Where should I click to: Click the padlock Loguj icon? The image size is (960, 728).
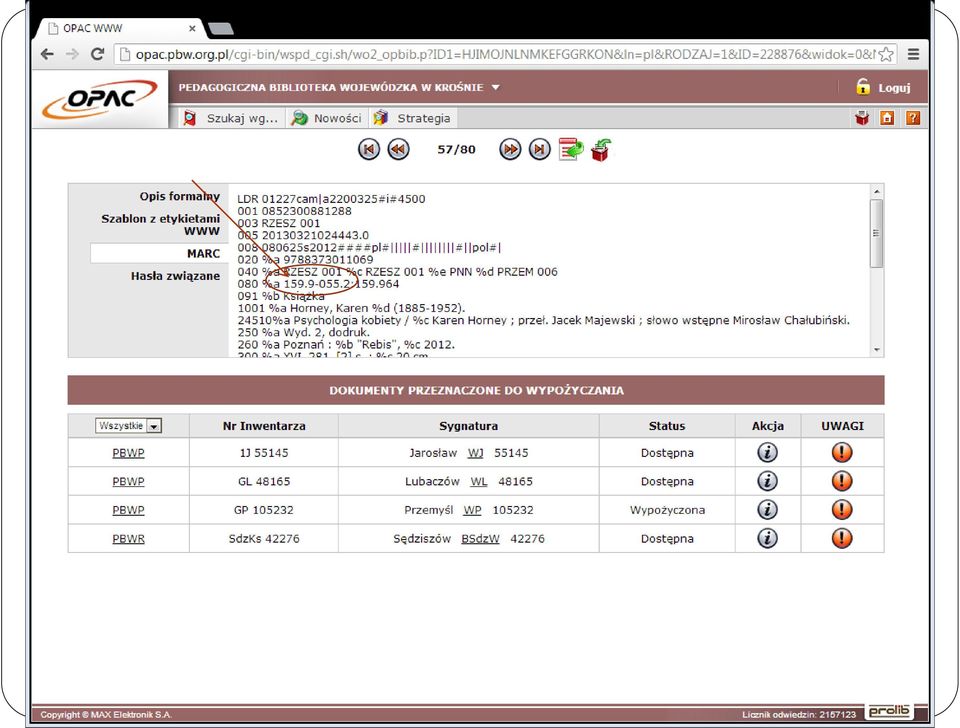[863, 87]
